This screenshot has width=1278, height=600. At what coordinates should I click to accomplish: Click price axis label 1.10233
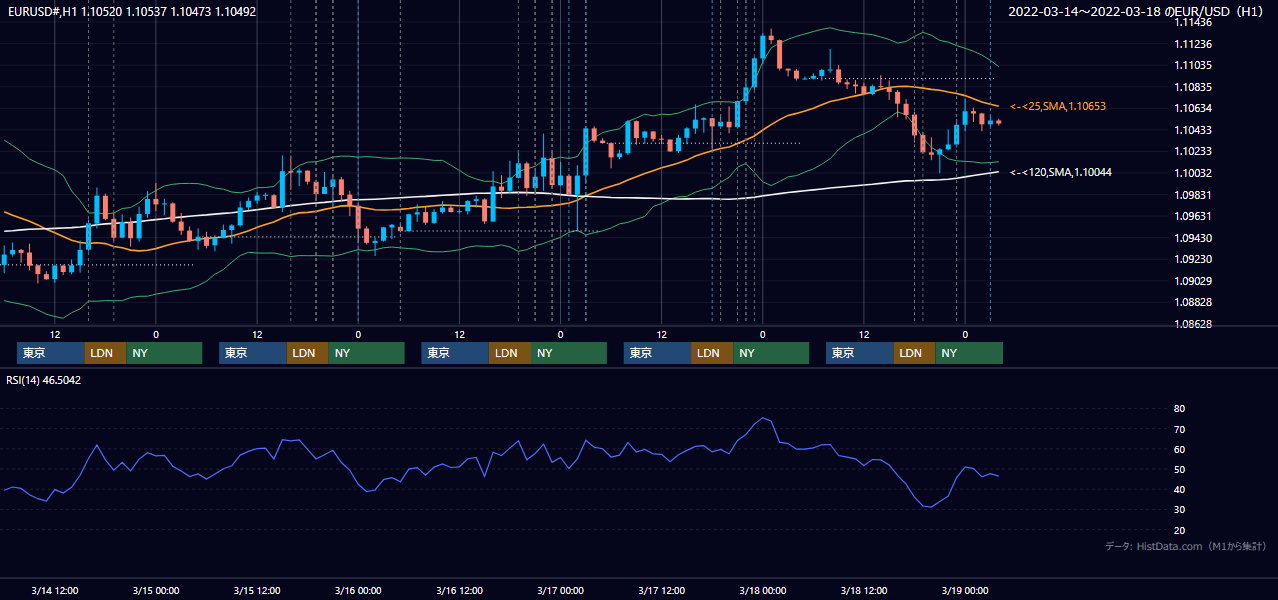[1193, 151]
